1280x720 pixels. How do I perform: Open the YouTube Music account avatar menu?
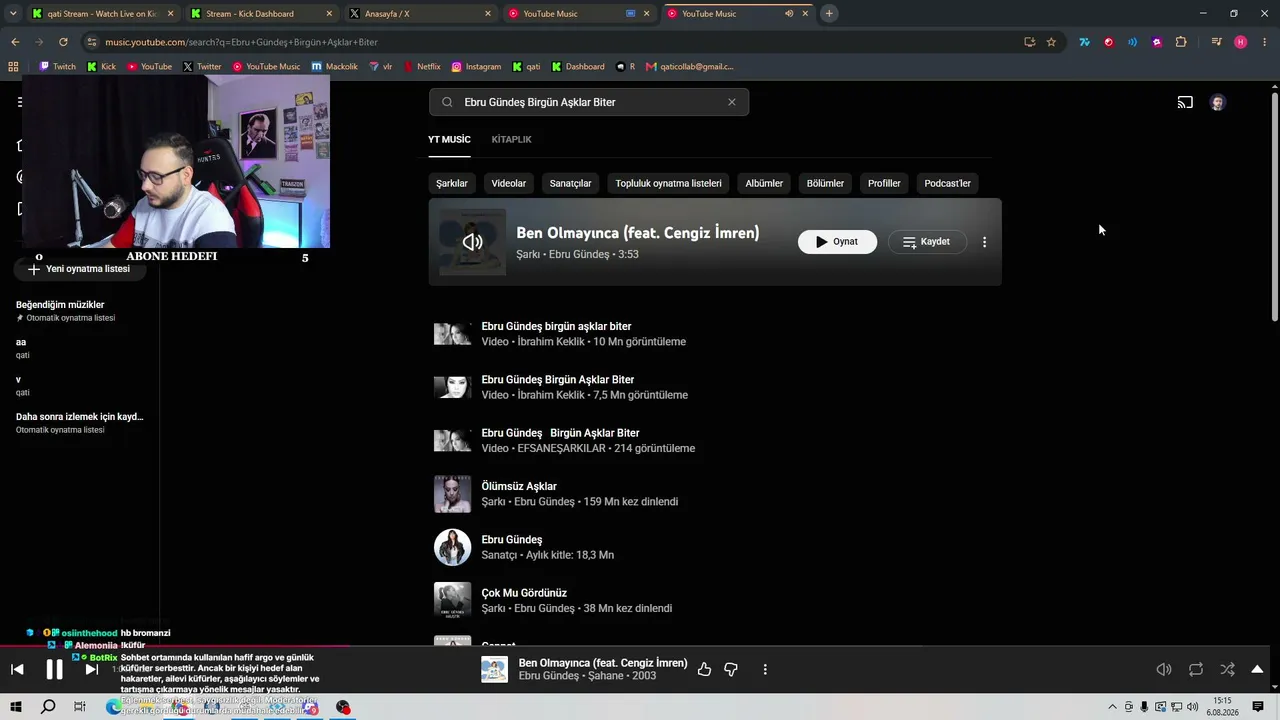tap(1217, 102)
